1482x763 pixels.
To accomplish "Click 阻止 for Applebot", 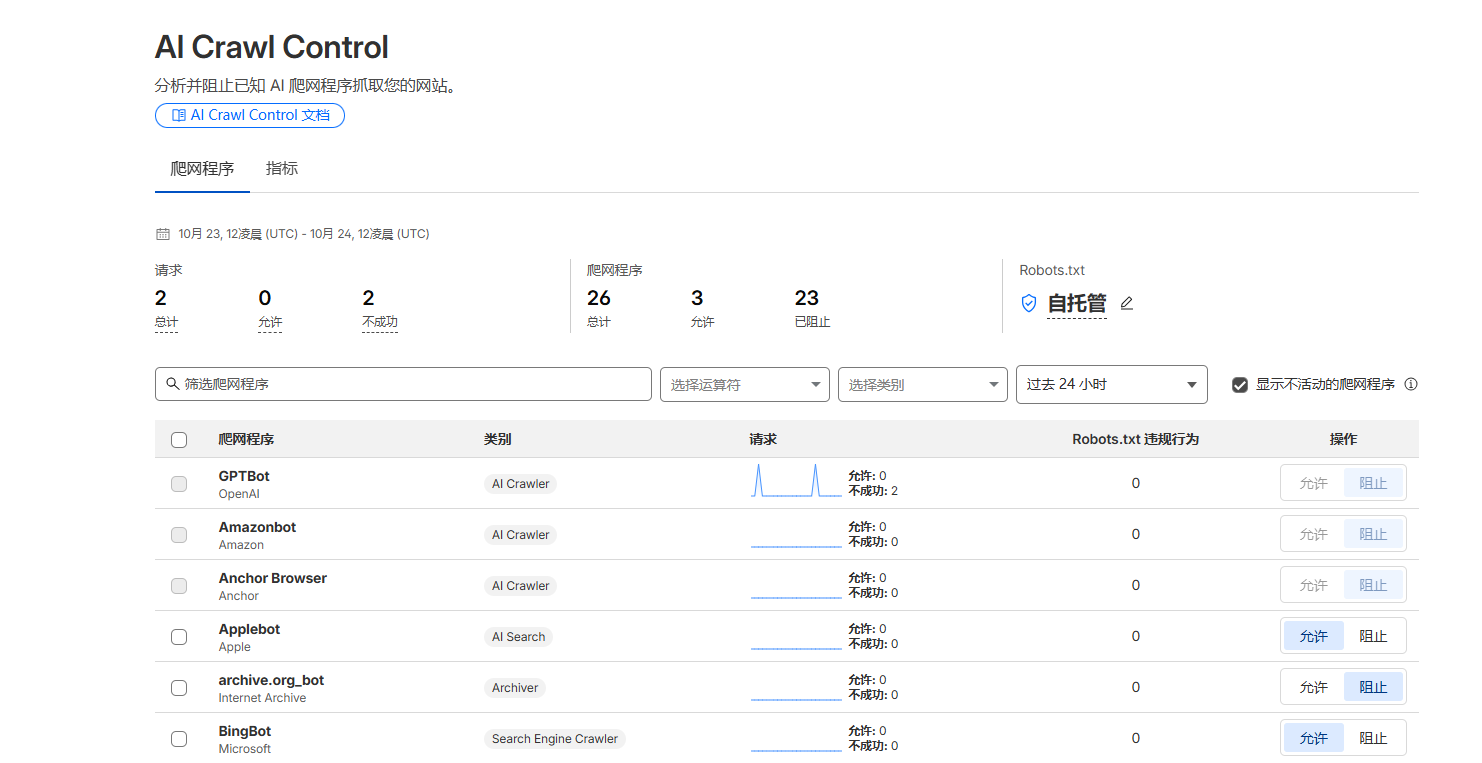I will (x=1373, y=636).
